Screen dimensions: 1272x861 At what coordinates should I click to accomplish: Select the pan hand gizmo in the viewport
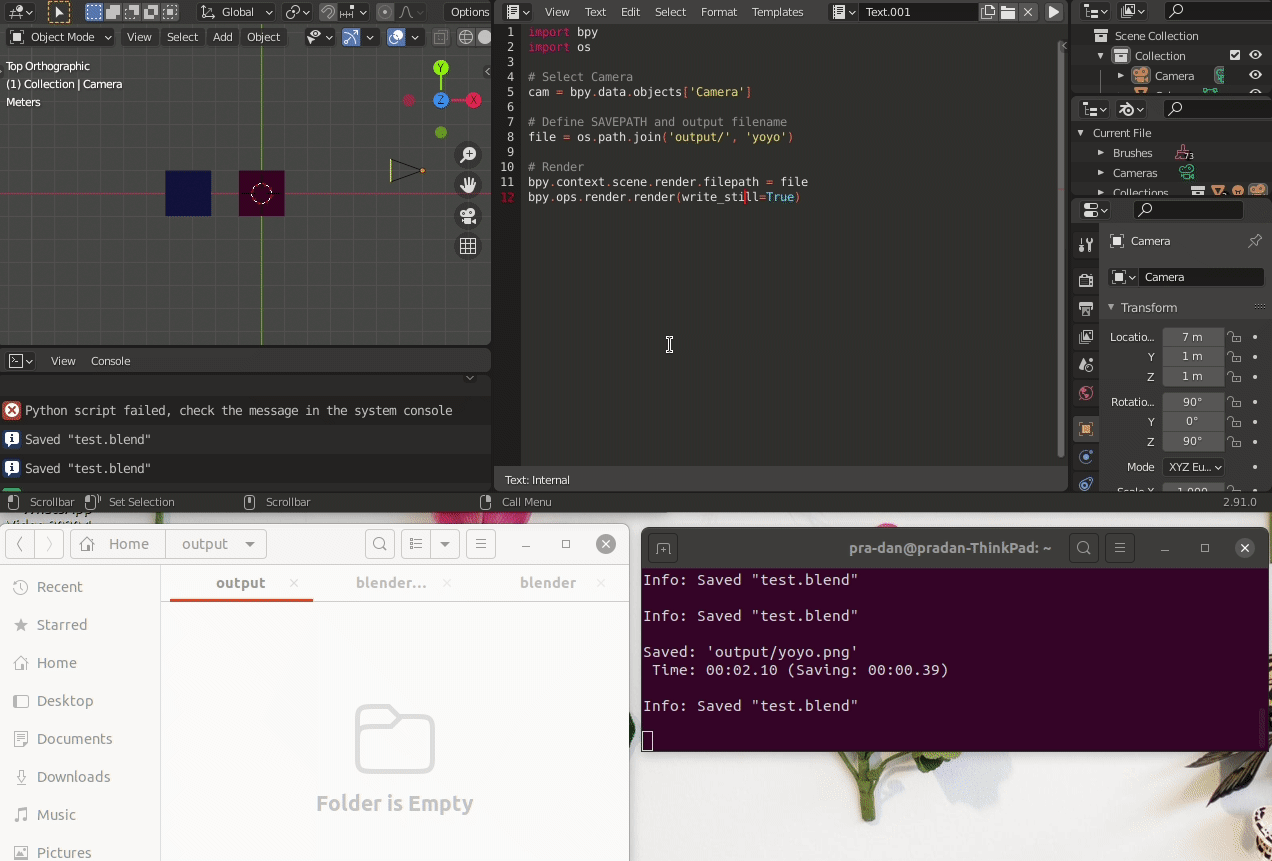tap(468, 185)
